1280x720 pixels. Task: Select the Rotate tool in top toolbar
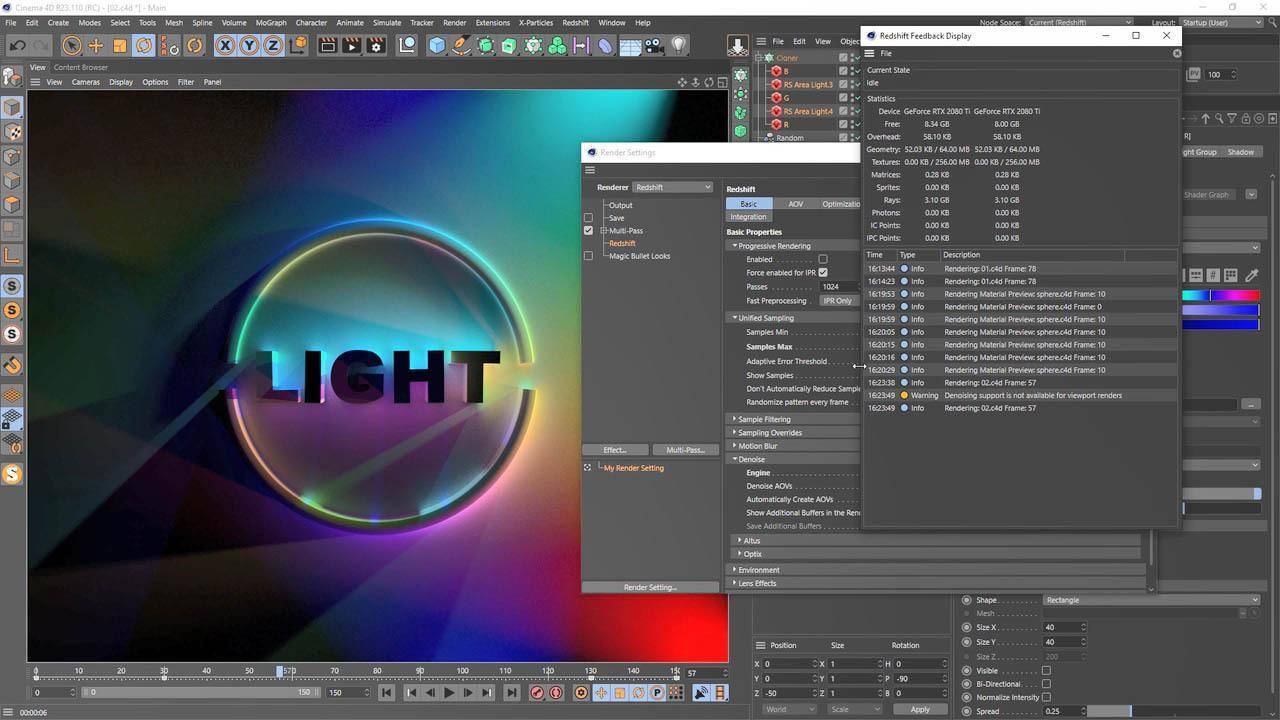tap(144, 45)
